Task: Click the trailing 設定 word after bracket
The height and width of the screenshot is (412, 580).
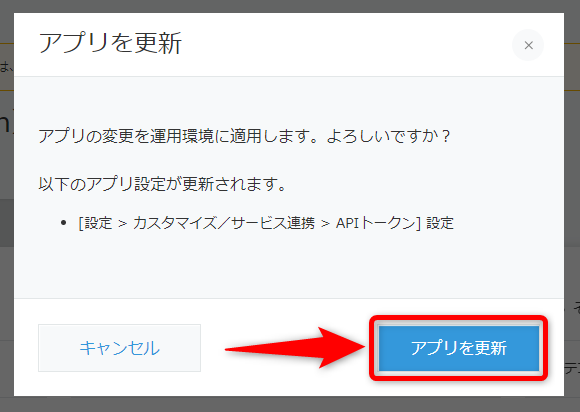Action: pyautogui.click(x=440, y=223)
